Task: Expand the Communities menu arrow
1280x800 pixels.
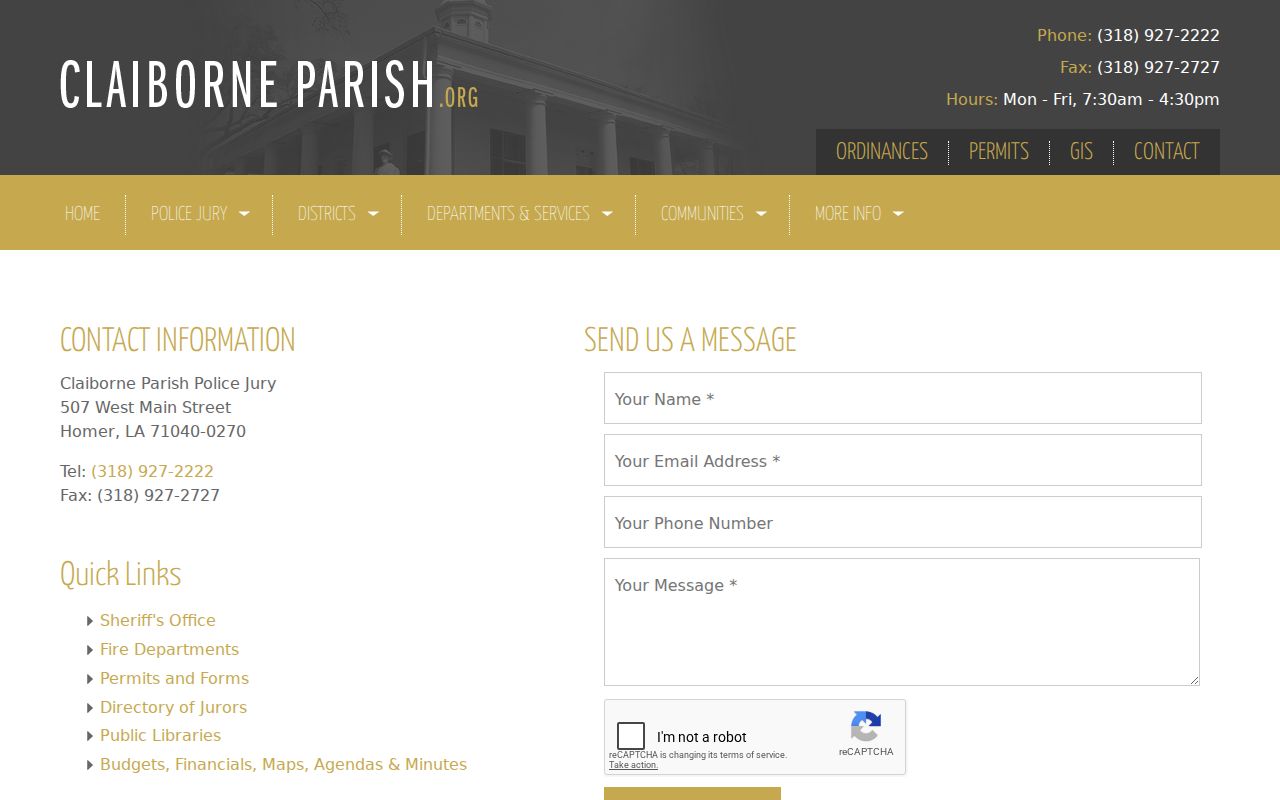Action: 761,214
